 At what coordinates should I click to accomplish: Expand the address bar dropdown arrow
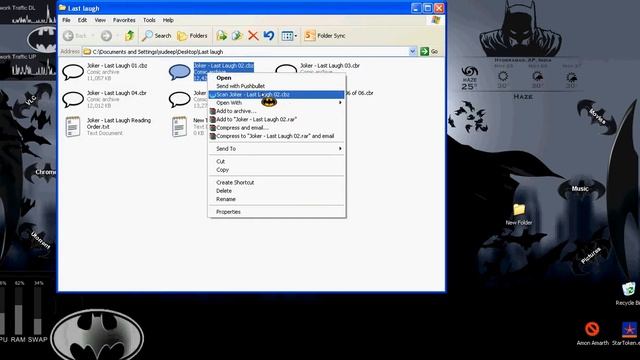413,51
